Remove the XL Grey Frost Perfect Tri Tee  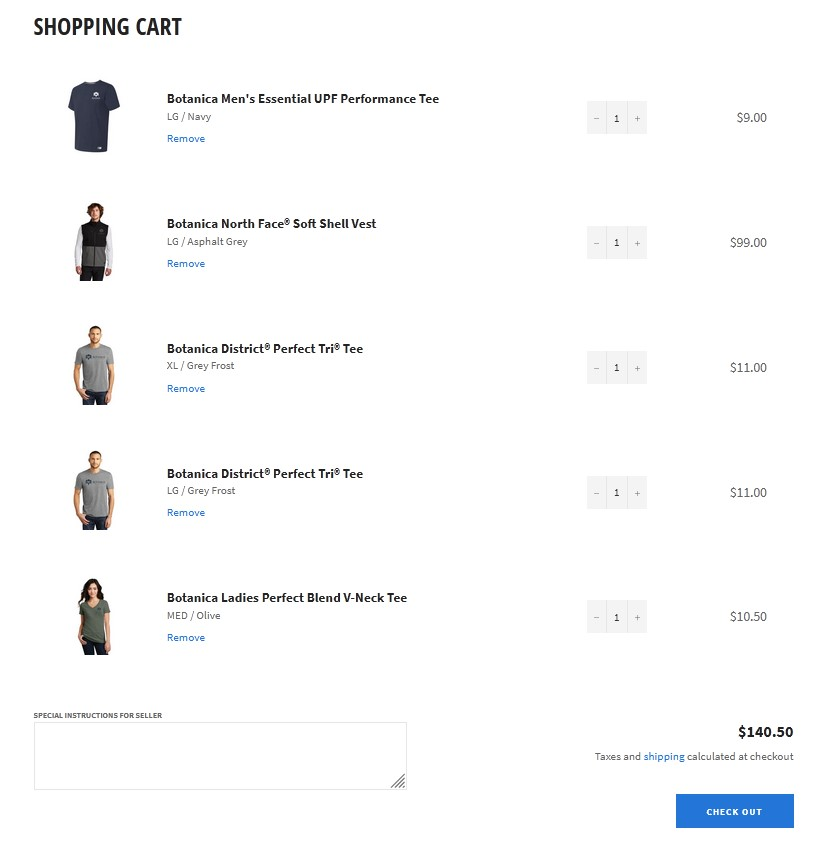[186, 389]
